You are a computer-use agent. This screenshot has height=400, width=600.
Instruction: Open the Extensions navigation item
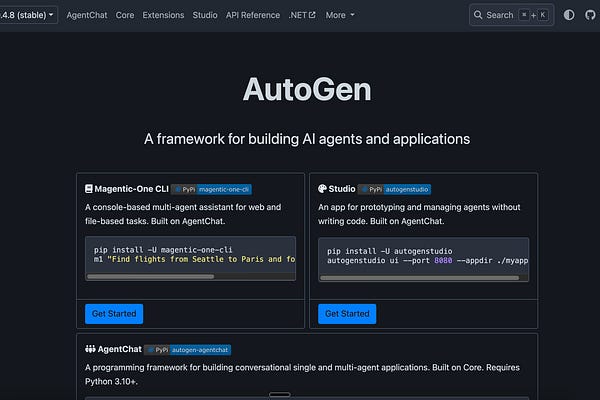tap(163, 15)
